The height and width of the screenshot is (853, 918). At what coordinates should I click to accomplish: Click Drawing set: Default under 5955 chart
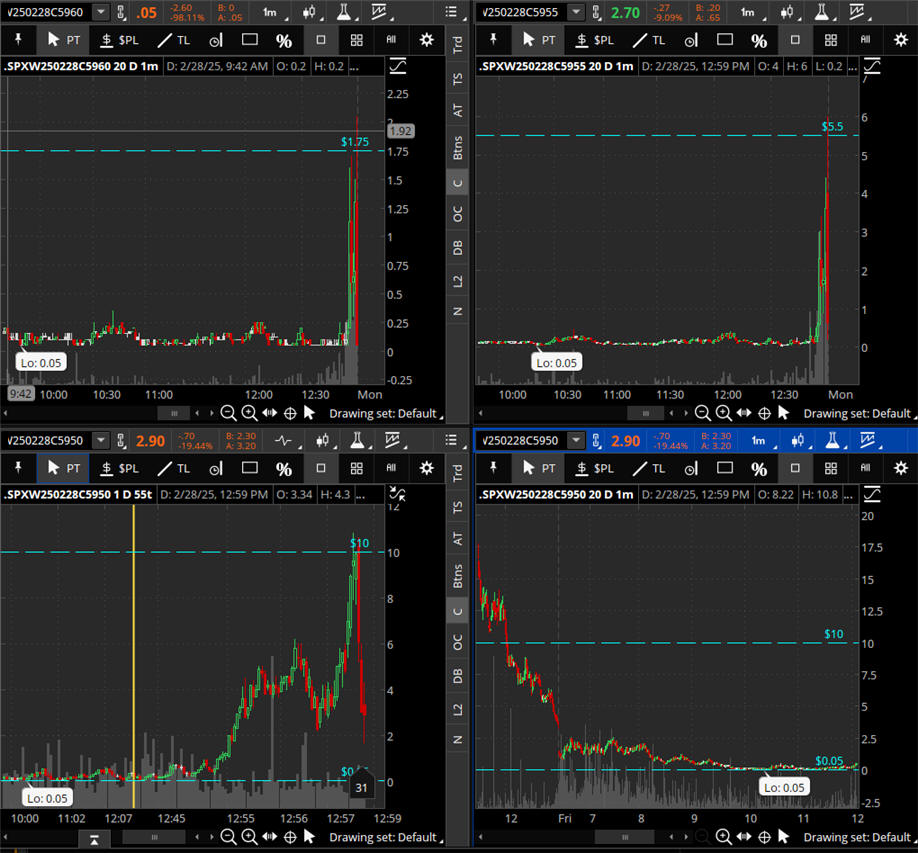[859, 413]
